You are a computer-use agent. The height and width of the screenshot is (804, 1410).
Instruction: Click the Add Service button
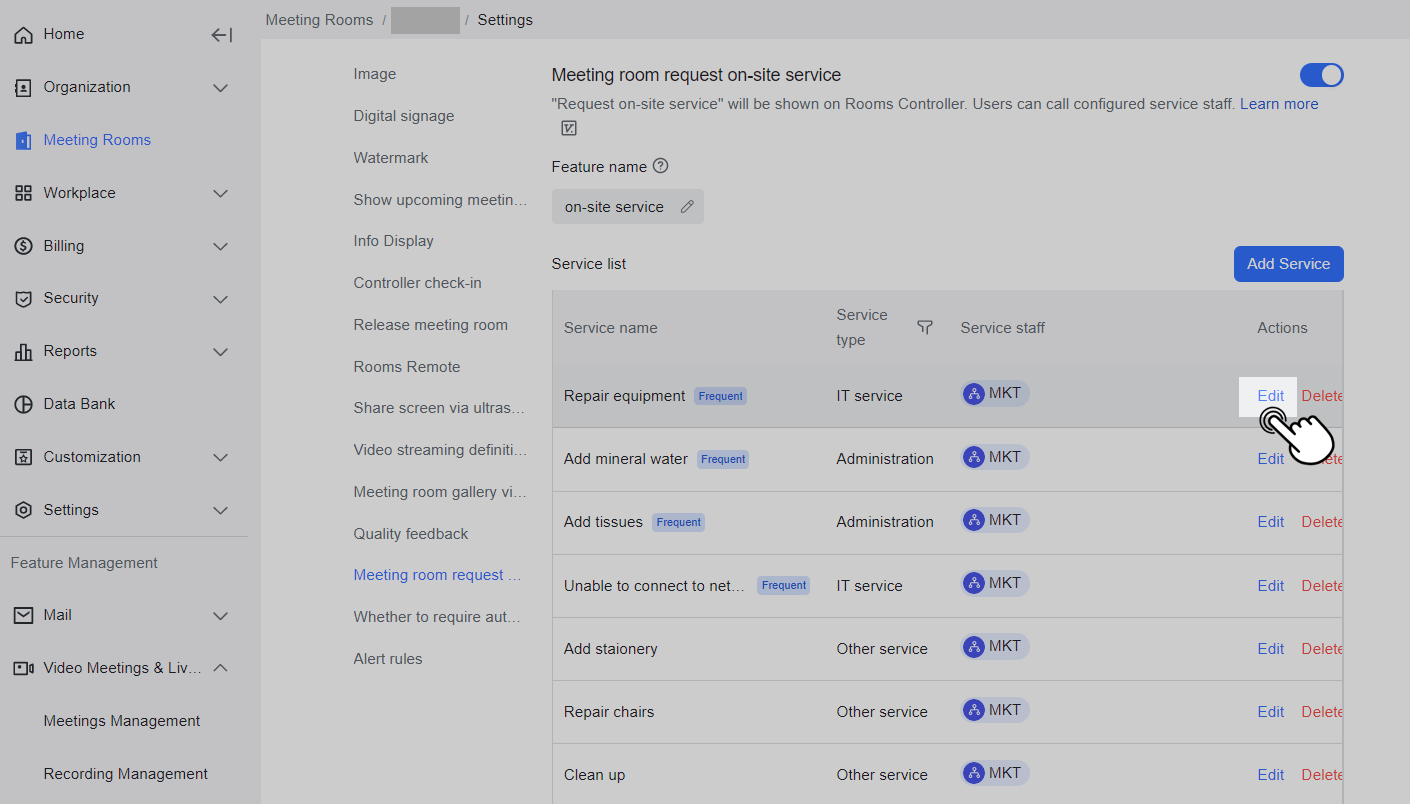tap(1288, 264)
